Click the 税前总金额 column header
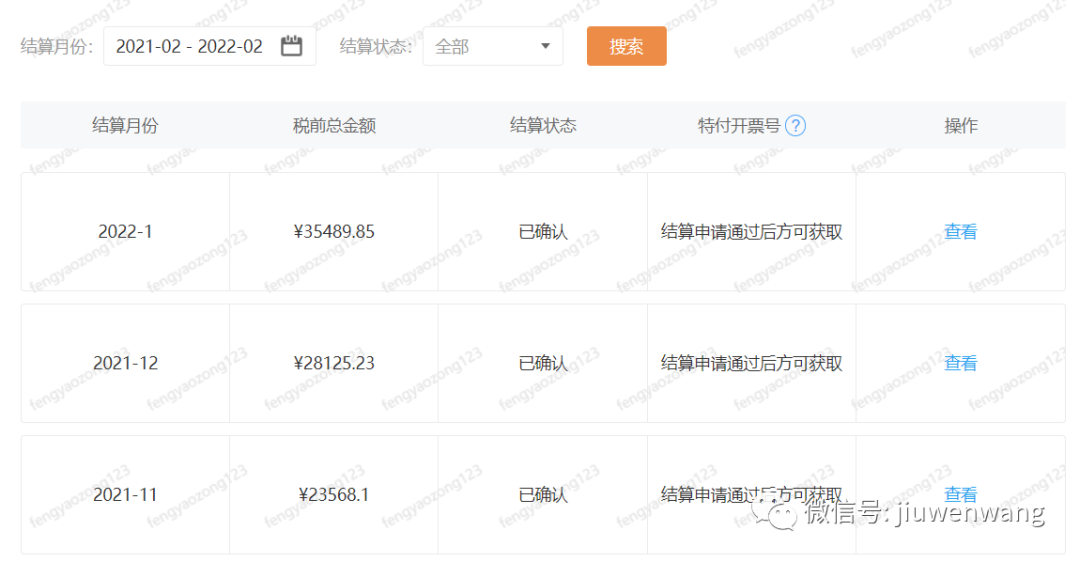The width and height of the screenshot is (1080, 562). click(334, 125)
